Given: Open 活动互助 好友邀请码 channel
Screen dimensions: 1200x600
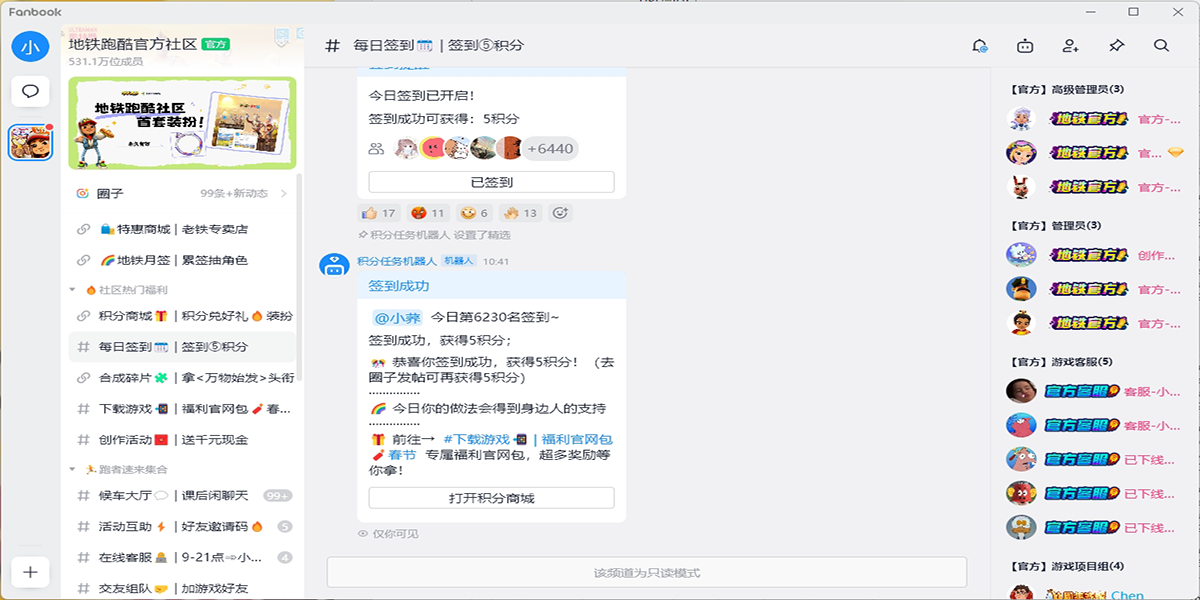Looking at the screenshot, I should [x=181, y=527].
